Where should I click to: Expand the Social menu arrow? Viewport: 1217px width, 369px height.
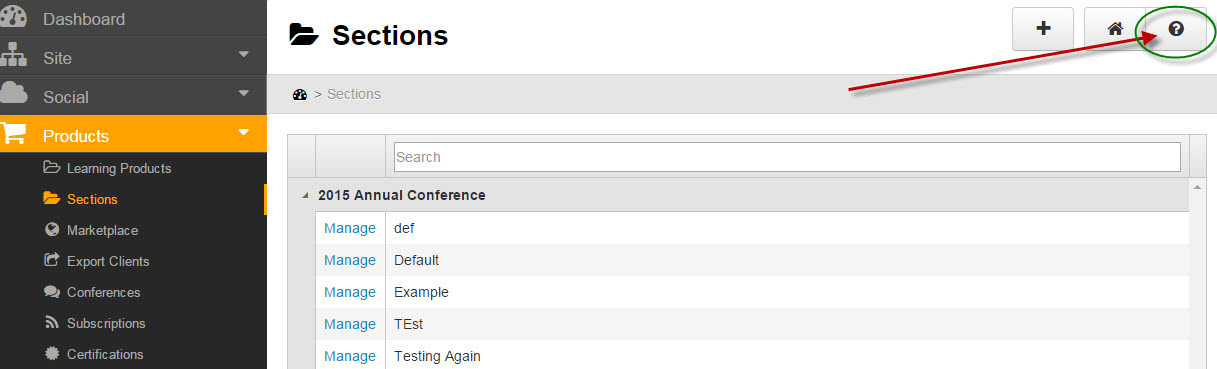243,94
